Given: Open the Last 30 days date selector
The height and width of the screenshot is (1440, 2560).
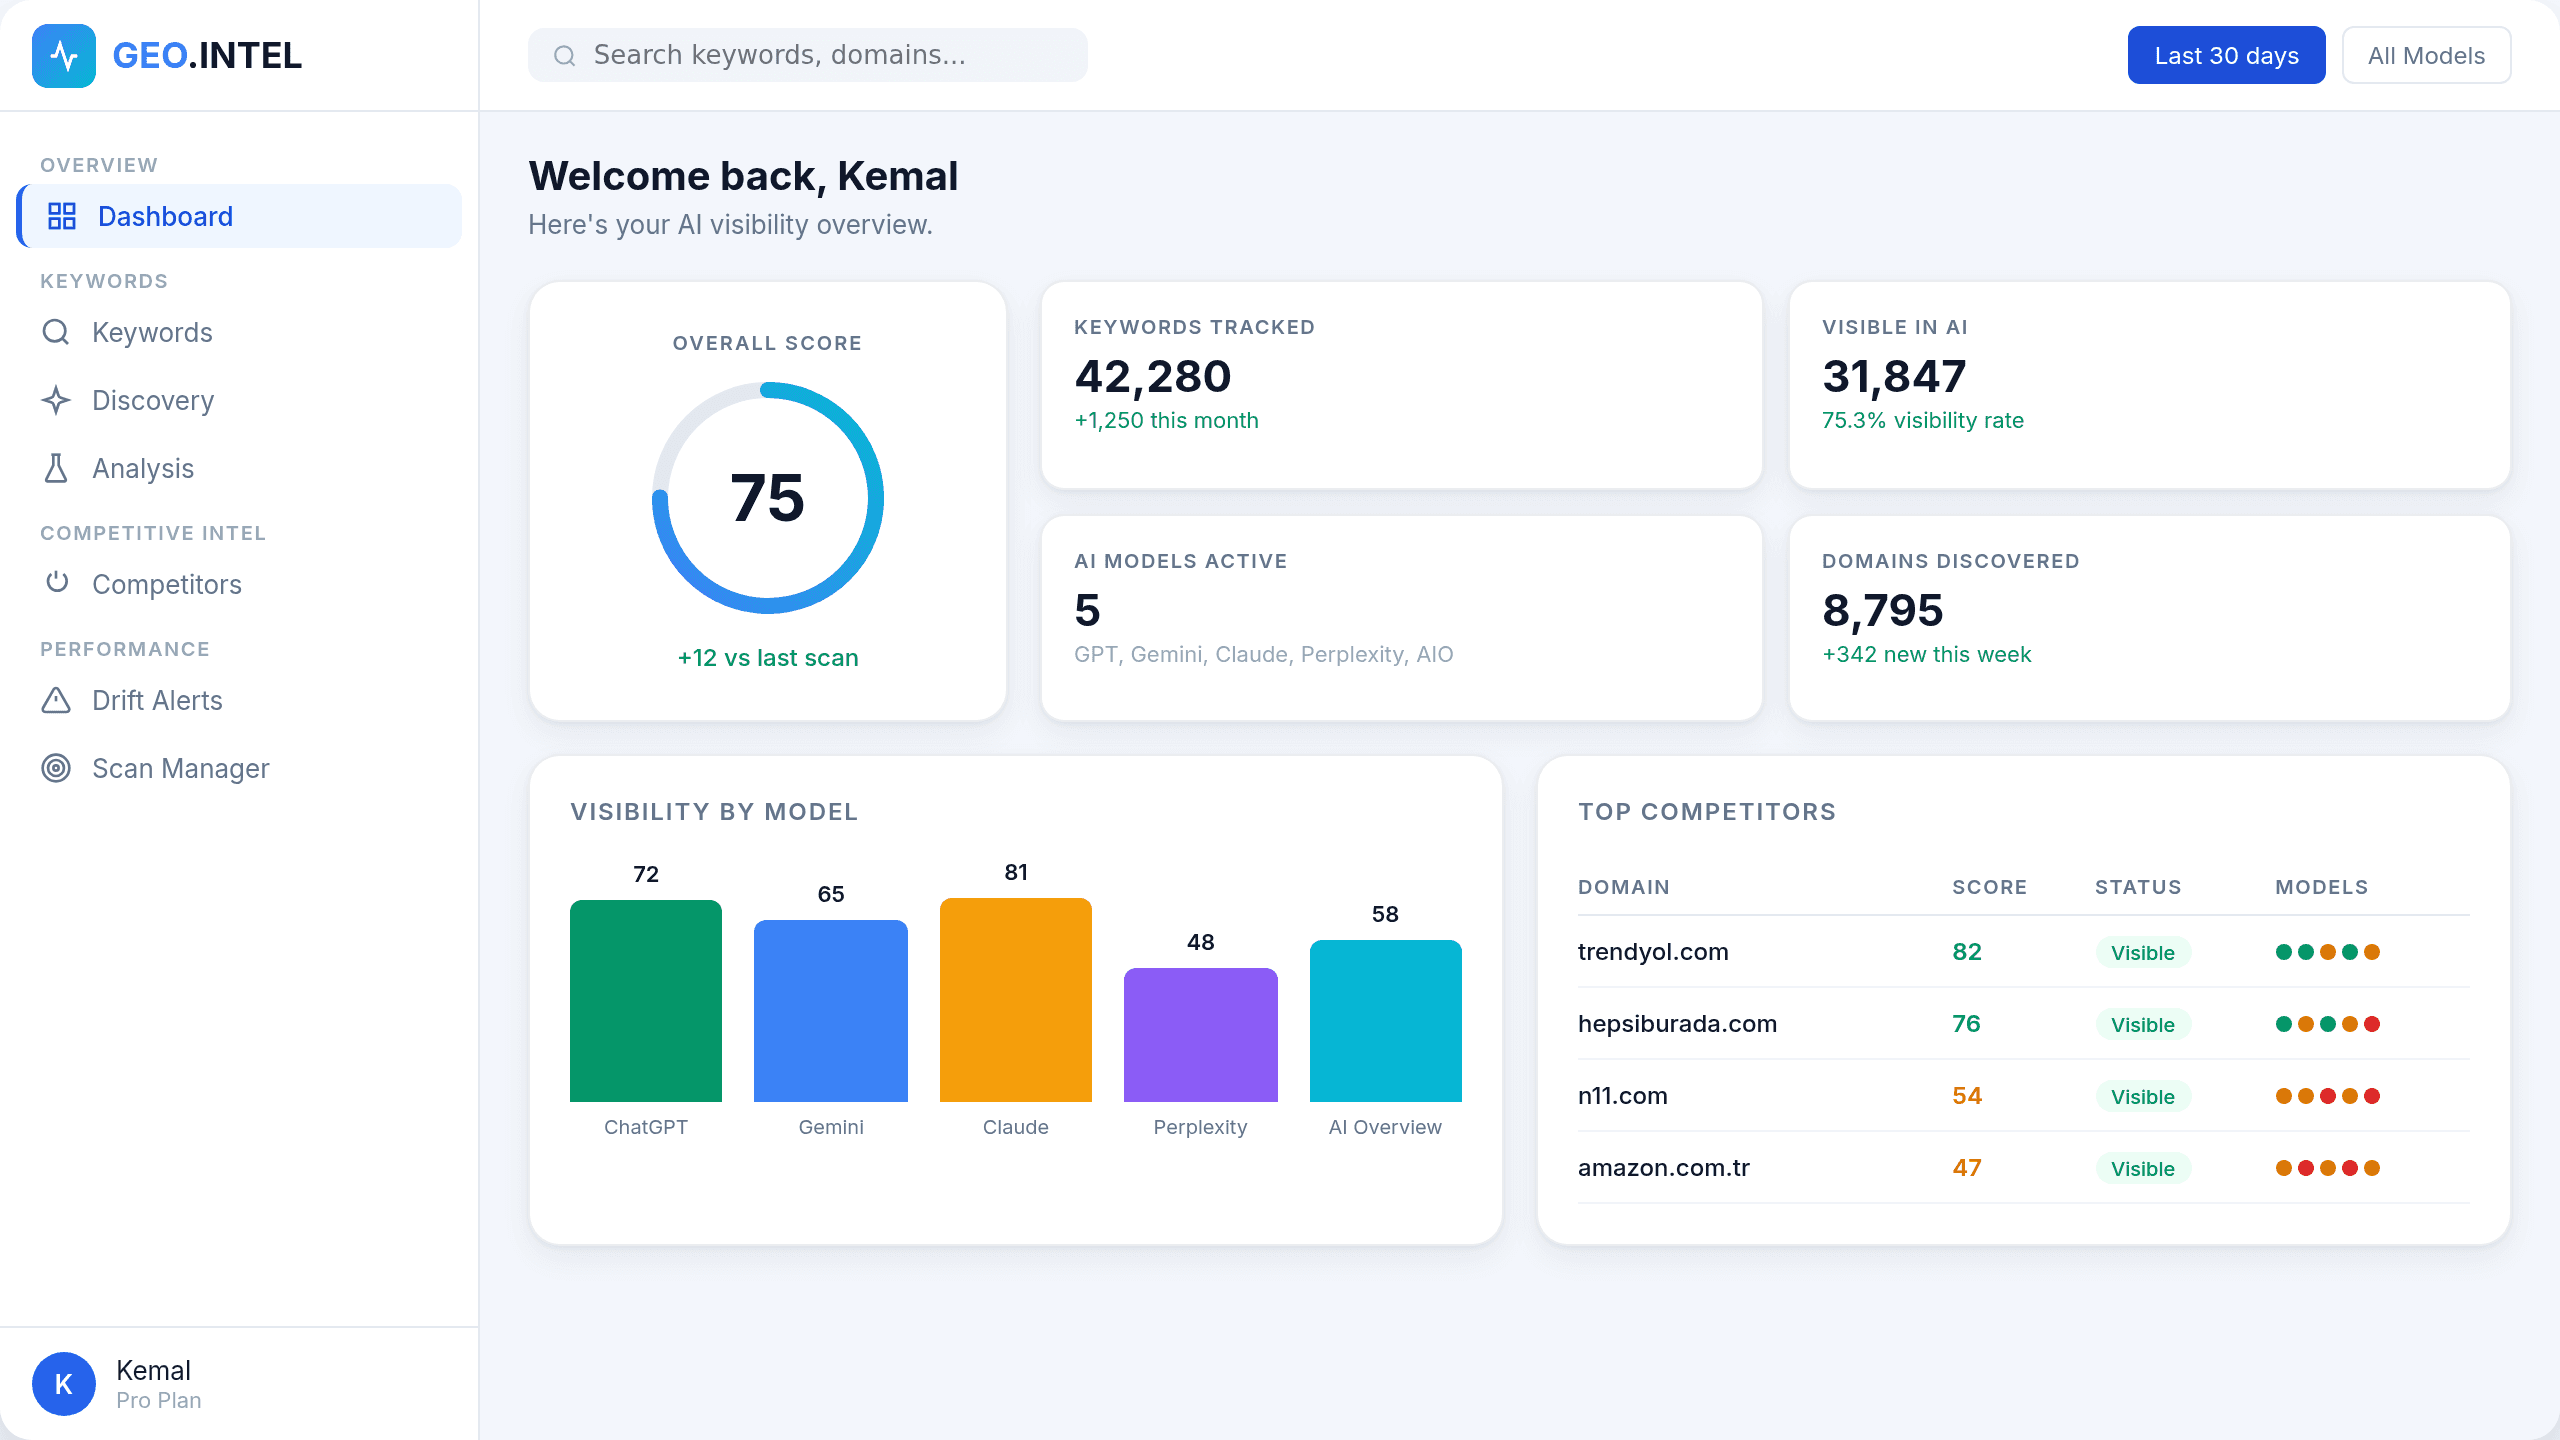Looking at the screenshot, I should click(2227, 55).
